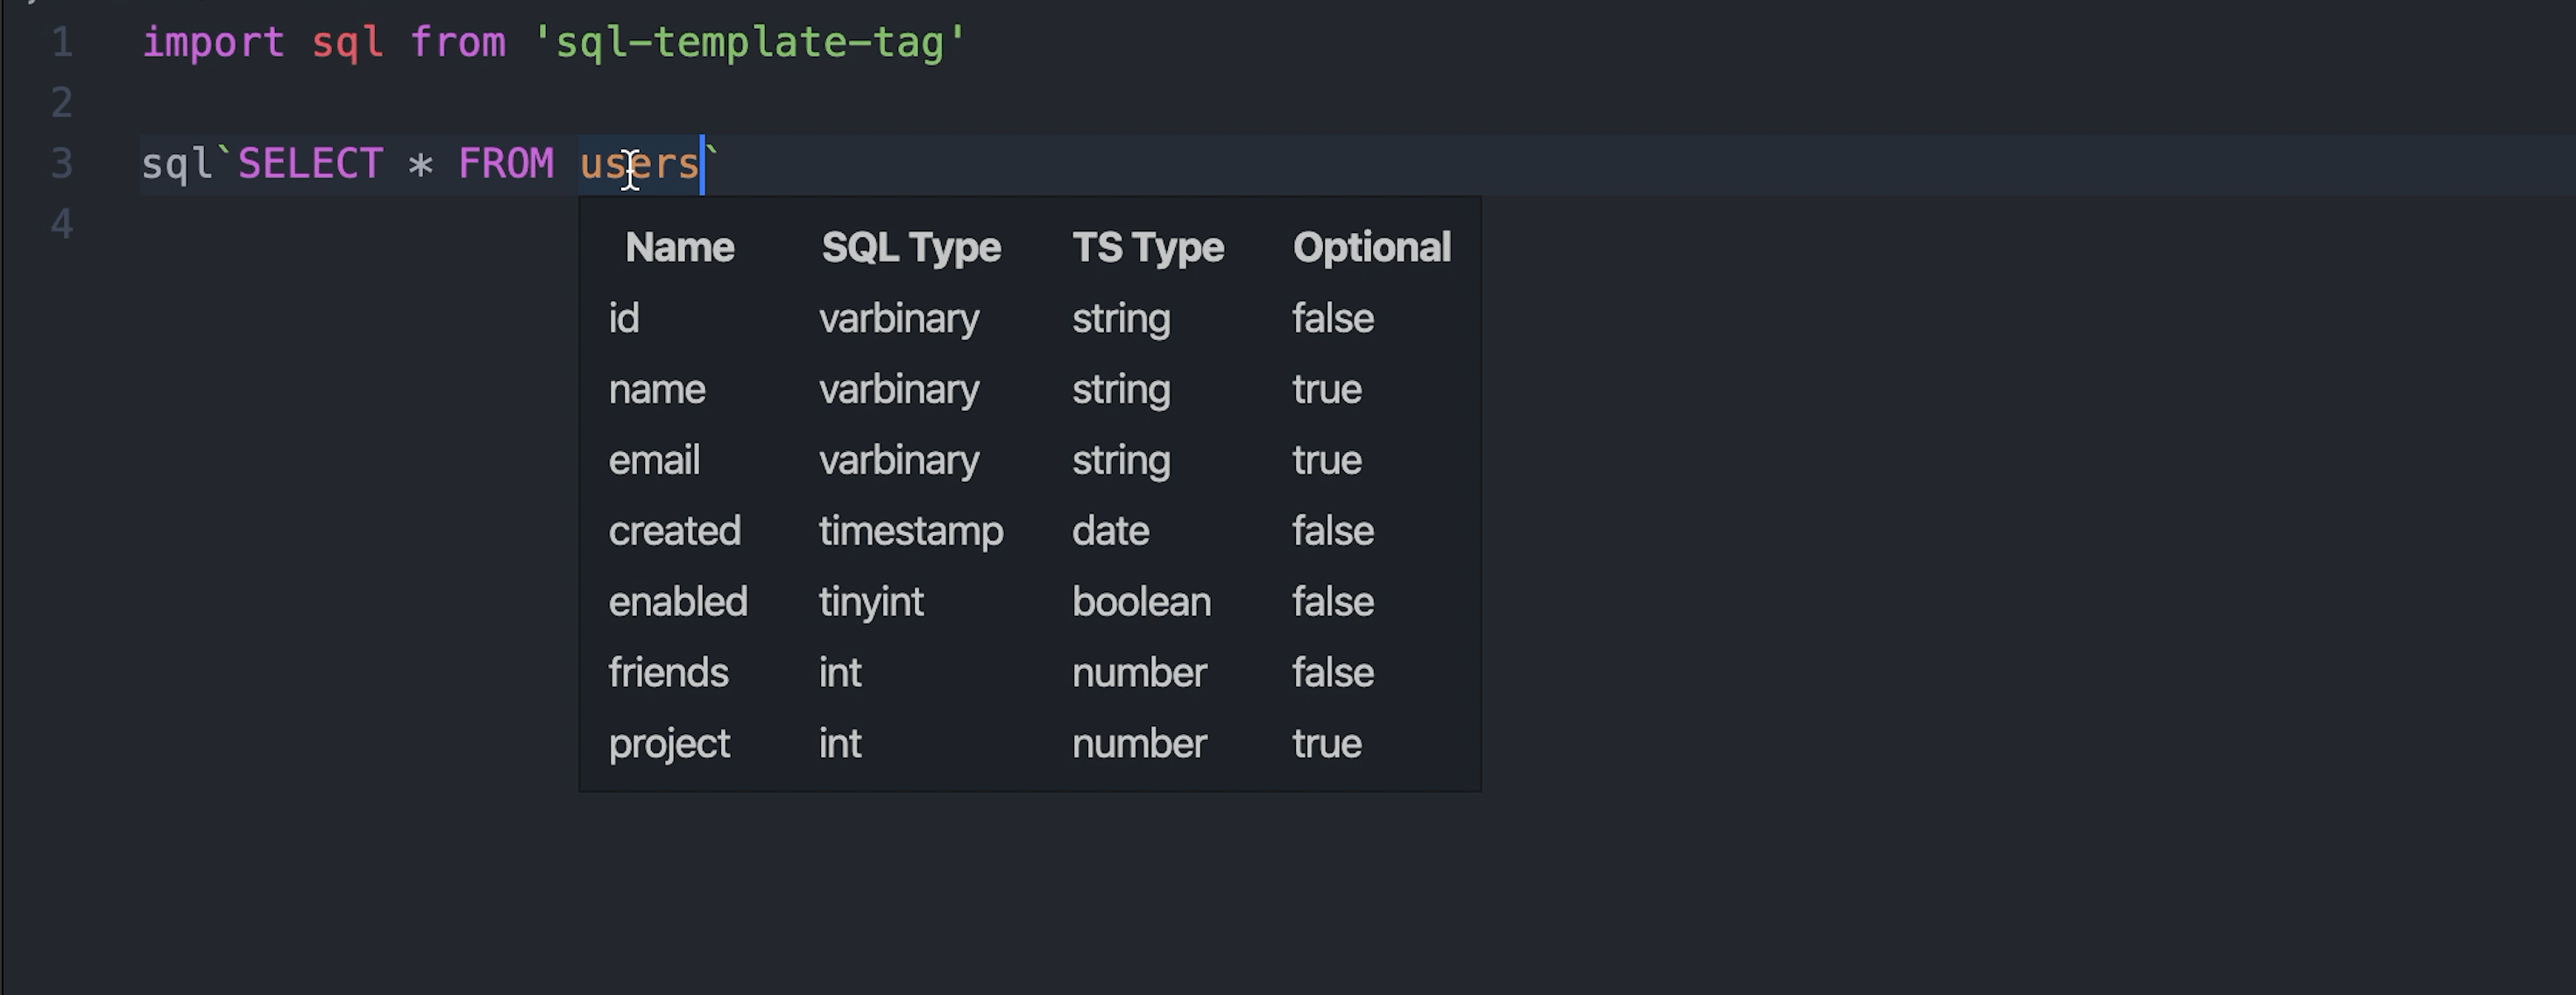Click the 'users' table name in the query
The image size is (2576, 995).
click(640, 163)
